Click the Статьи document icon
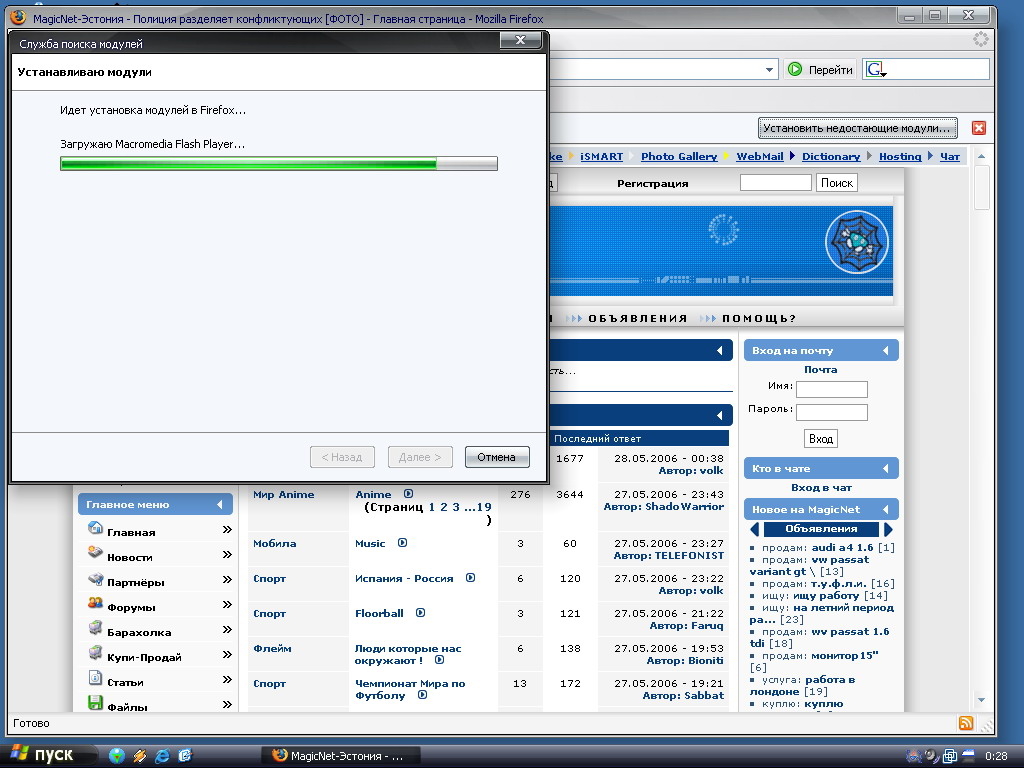Viewport: 1024px width, 768px height. click(x=95, y=678)
